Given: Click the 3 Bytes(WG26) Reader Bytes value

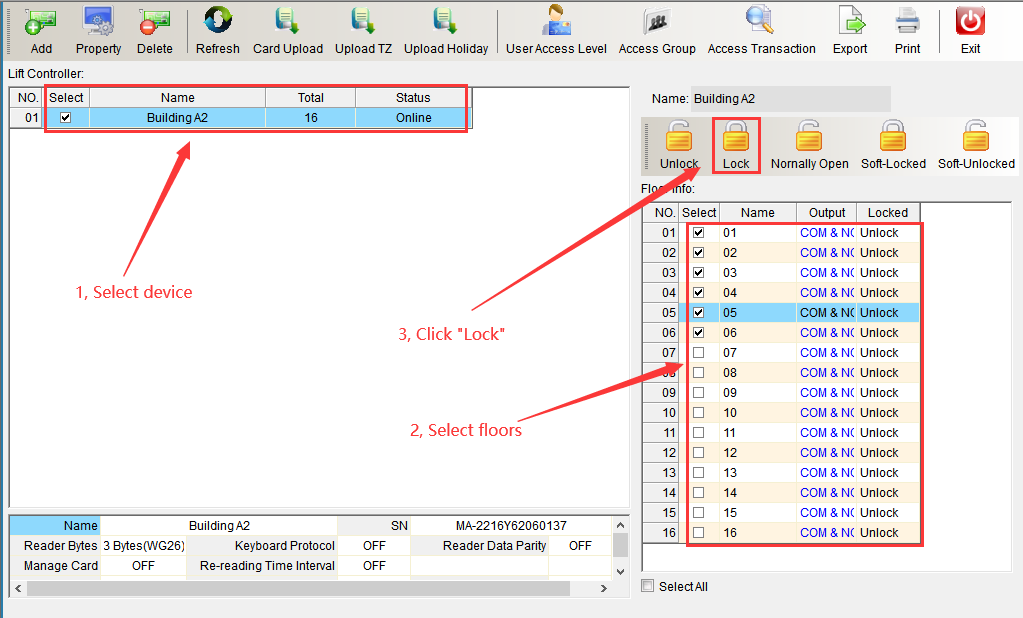Looking at the screenshot, I should click(x=144, y=546).
